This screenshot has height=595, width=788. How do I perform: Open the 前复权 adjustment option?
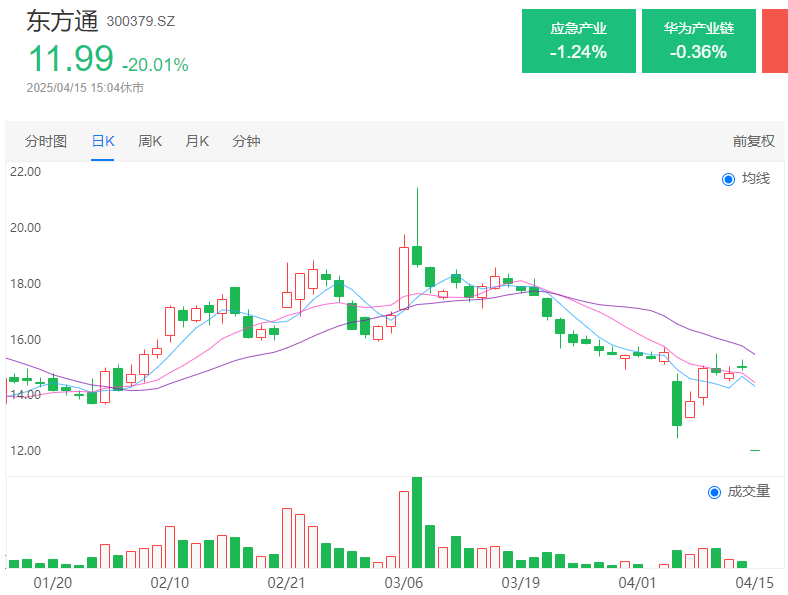click(753, 141)
